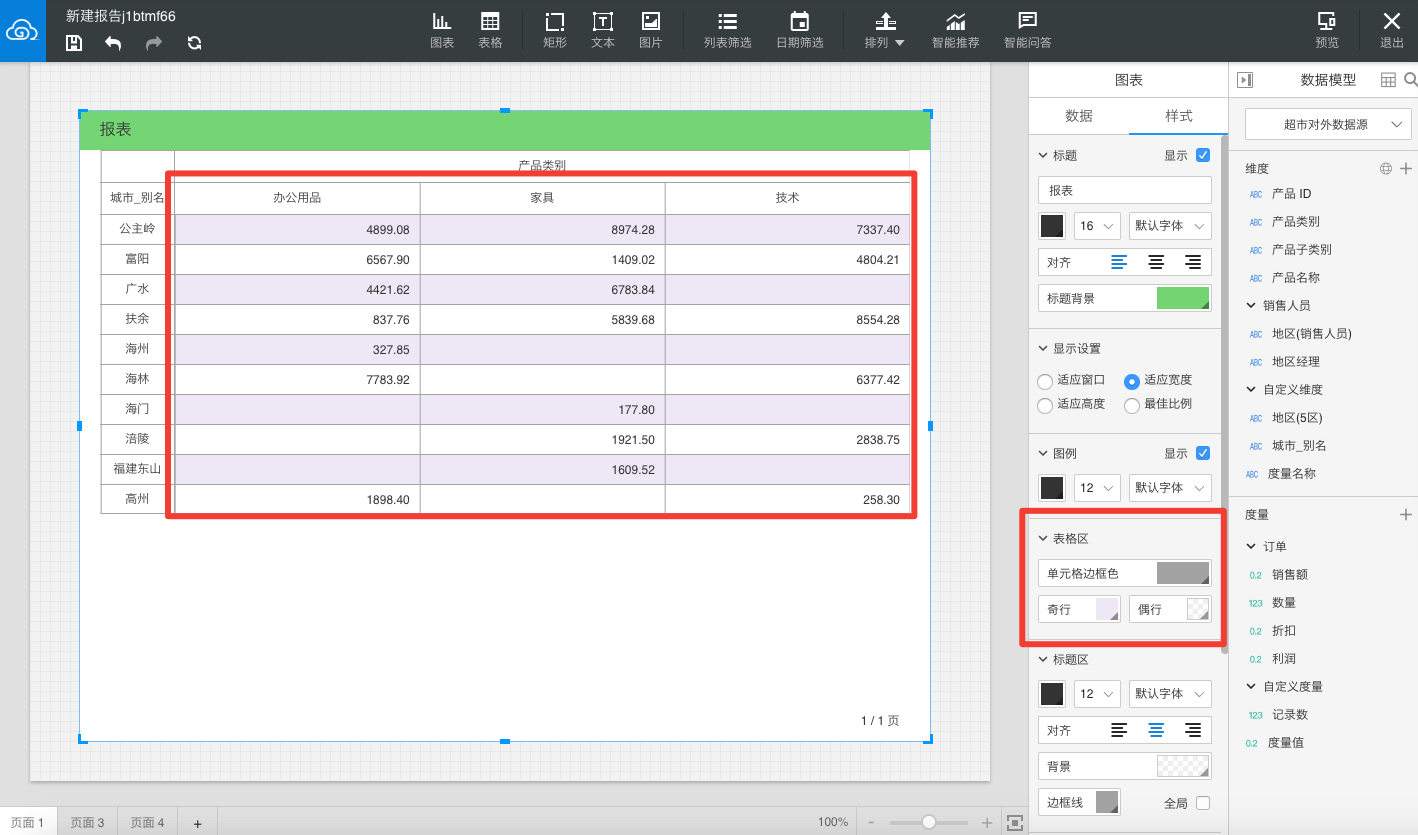
Task: Click the title text field 报表
Action: (x=1125, y=190)
